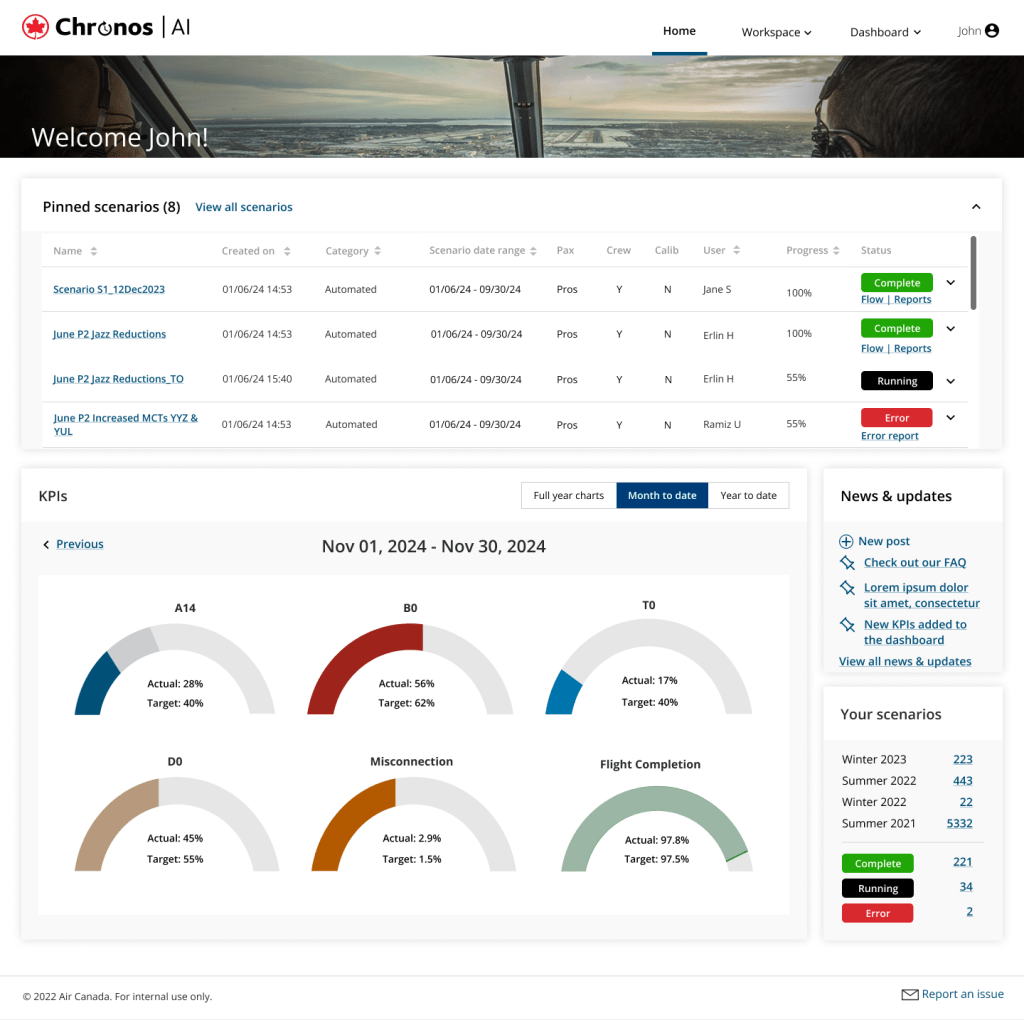Collapse the Pinned scenarios panel
Viewport: 1024px width, 1020px height.
point(976,207)
